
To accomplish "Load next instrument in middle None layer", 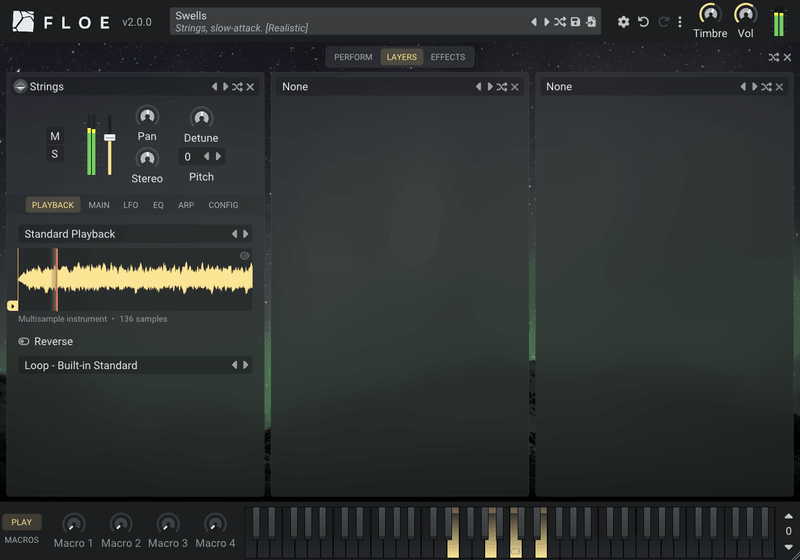I will coord(490,87).
